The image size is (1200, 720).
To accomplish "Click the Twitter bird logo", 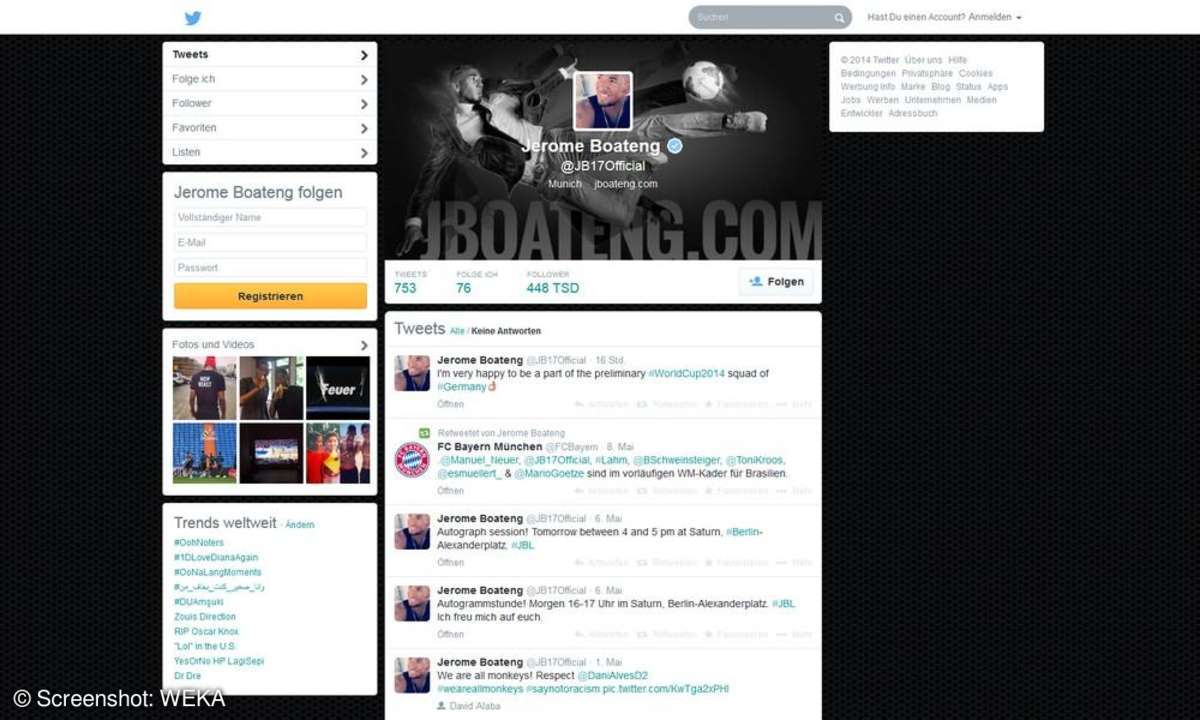I will (192, 17).
